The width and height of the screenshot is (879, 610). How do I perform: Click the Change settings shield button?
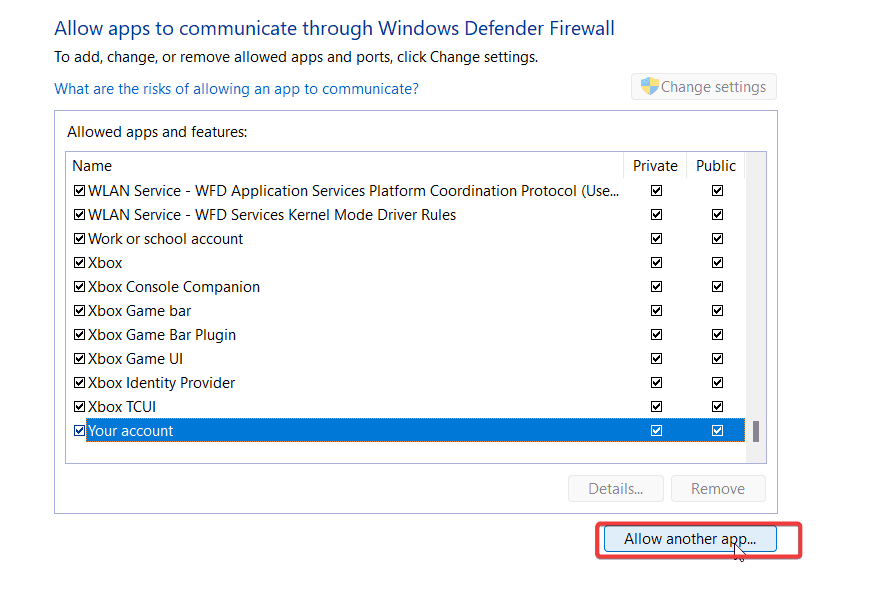(x=704, y=87)
